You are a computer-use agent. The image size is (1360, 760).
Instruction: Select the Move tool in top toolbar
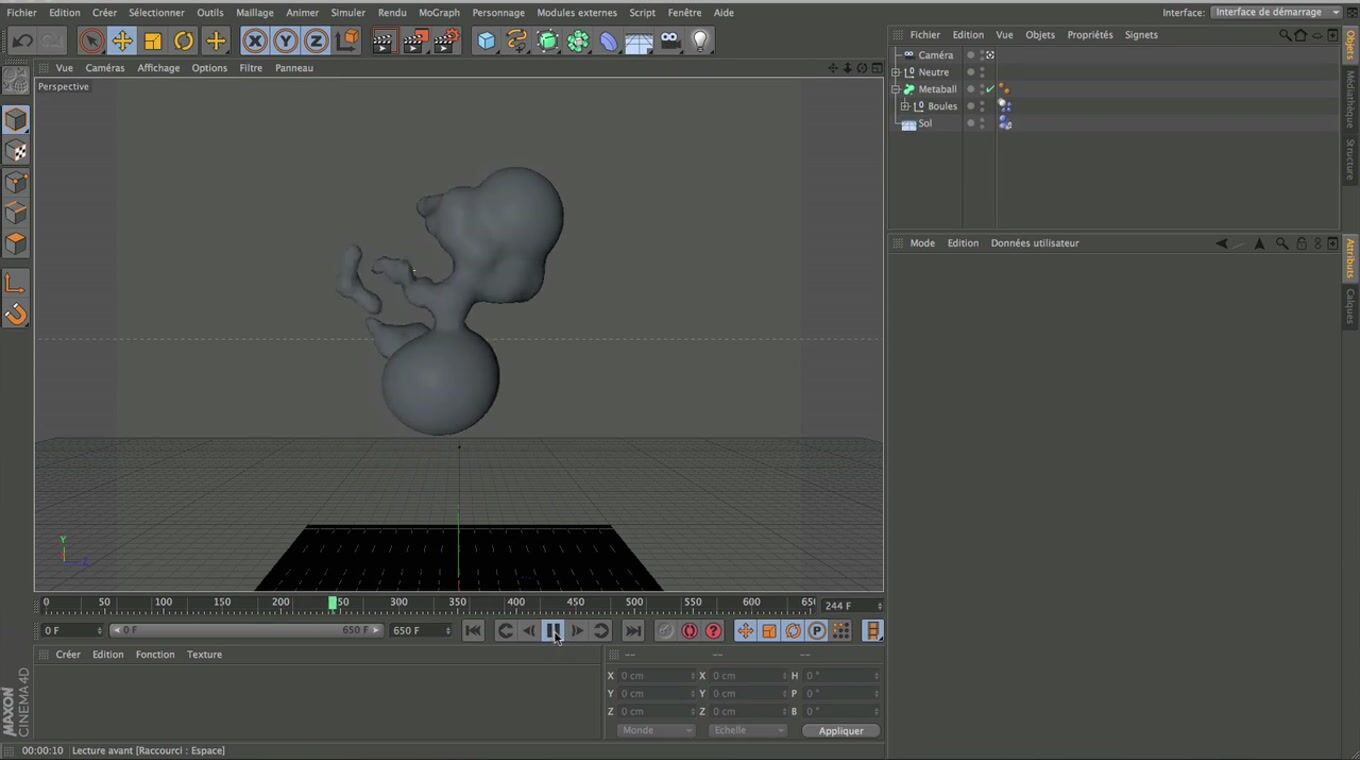tap(122, 41)
